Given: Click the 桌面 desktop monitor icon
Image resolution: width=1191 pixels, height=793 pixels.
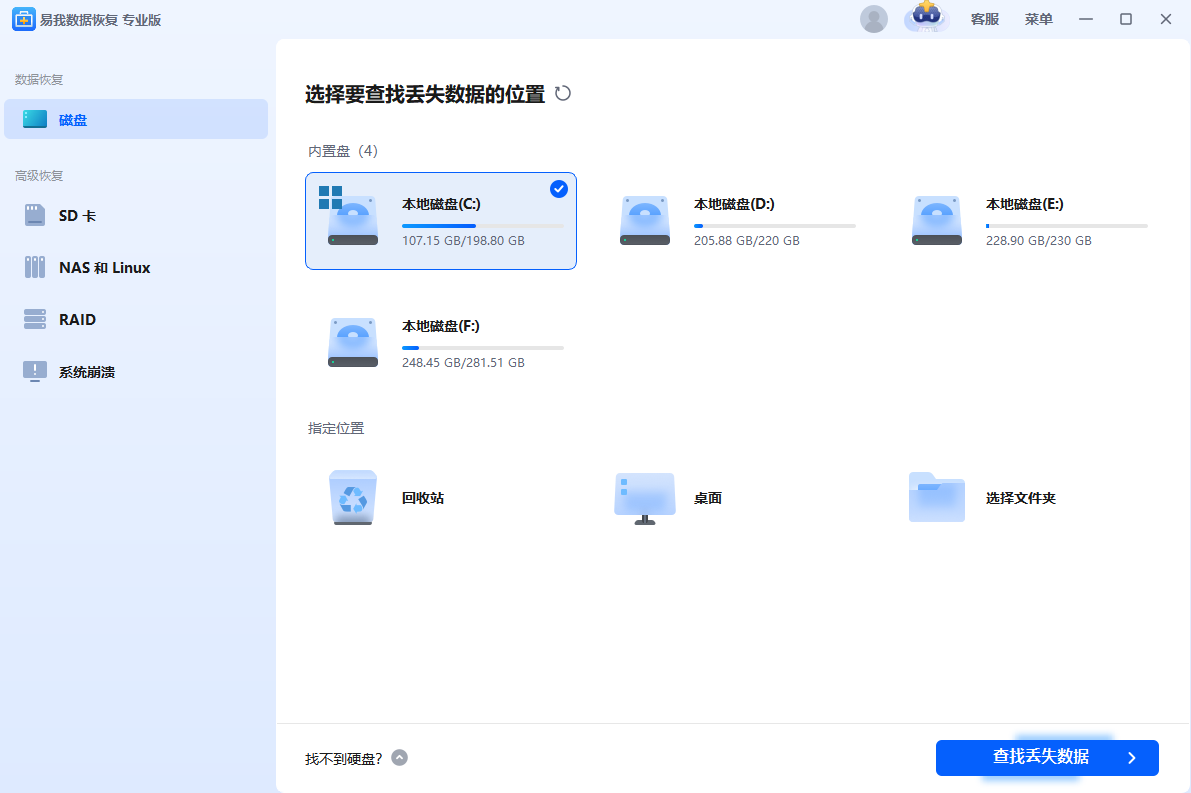Looking at the screenshot, I should tap(645, 498).
